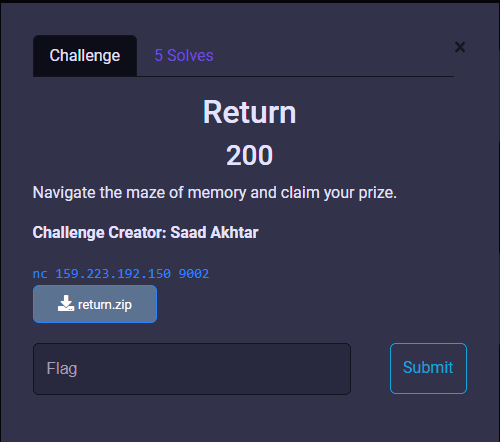Submit the flag
The height and width of the screenshot is (442, 500).
pos(428,368)
